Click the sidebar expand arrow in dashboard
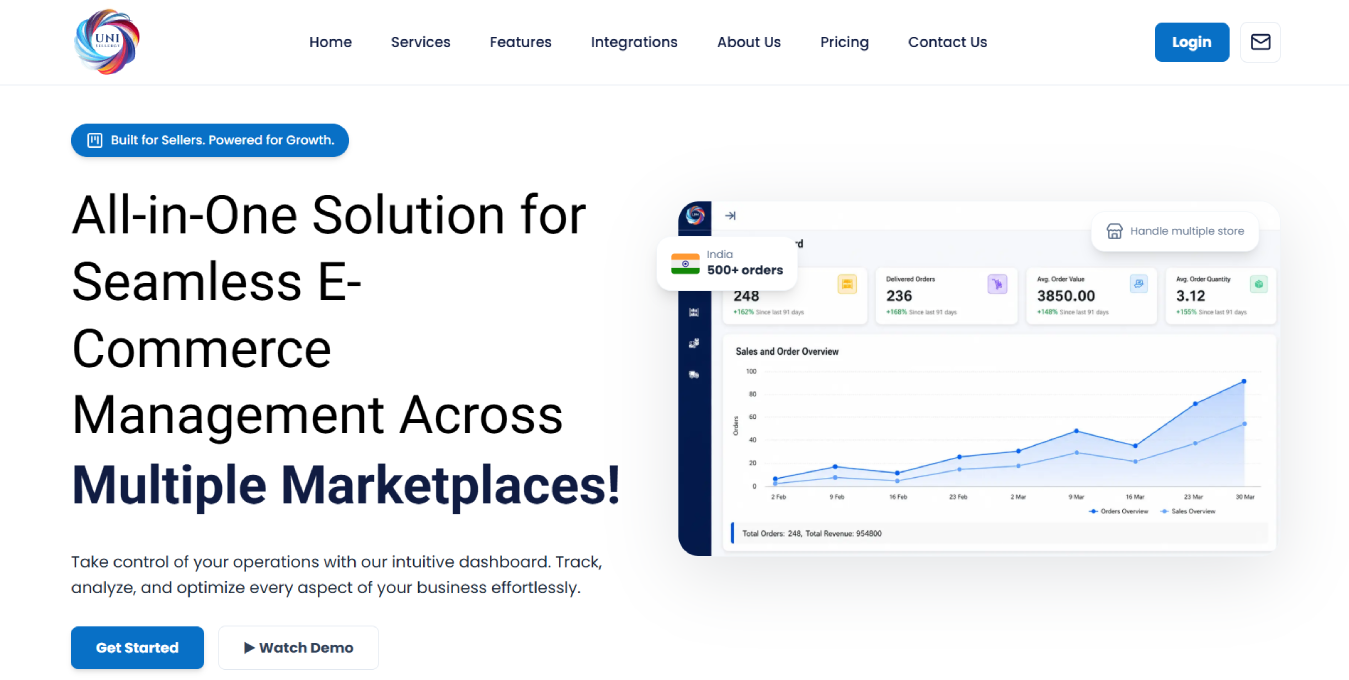The height and width of the screenshot is (680, 1349). [730, 216]
